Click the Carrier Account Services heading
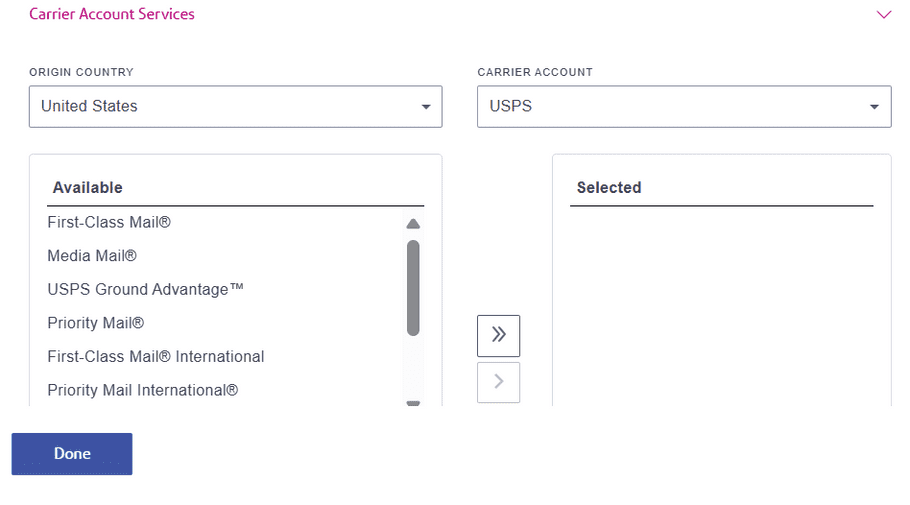 [x=112, y=15]
